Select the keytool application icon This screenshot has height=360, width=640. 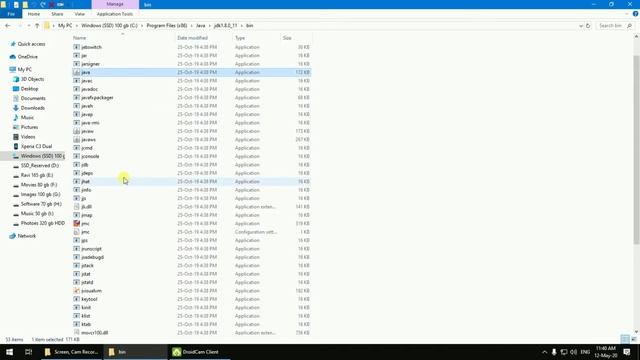click(76, 299)
